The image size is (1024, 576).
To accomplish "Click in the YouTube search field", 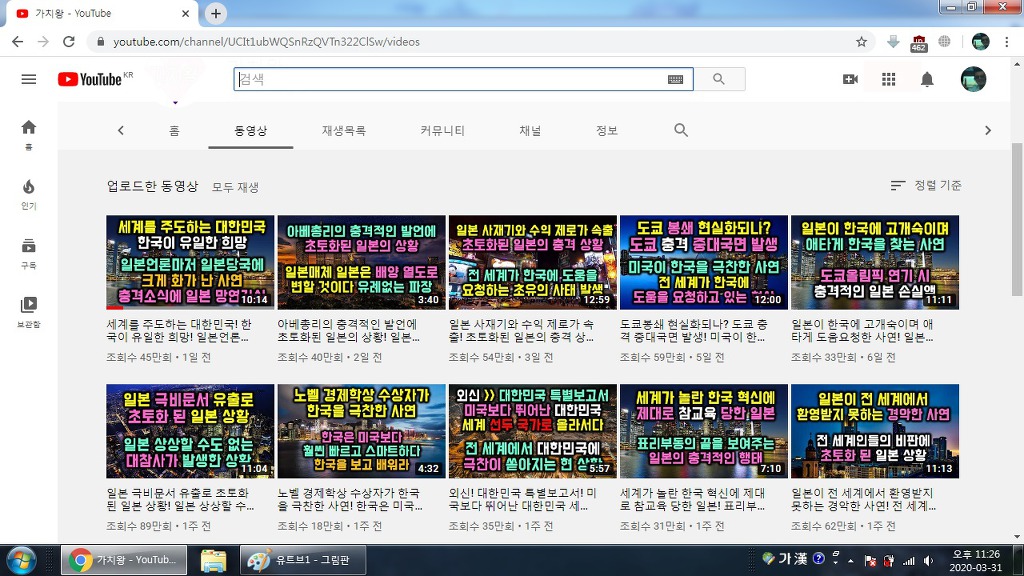I will coord(450,80).
